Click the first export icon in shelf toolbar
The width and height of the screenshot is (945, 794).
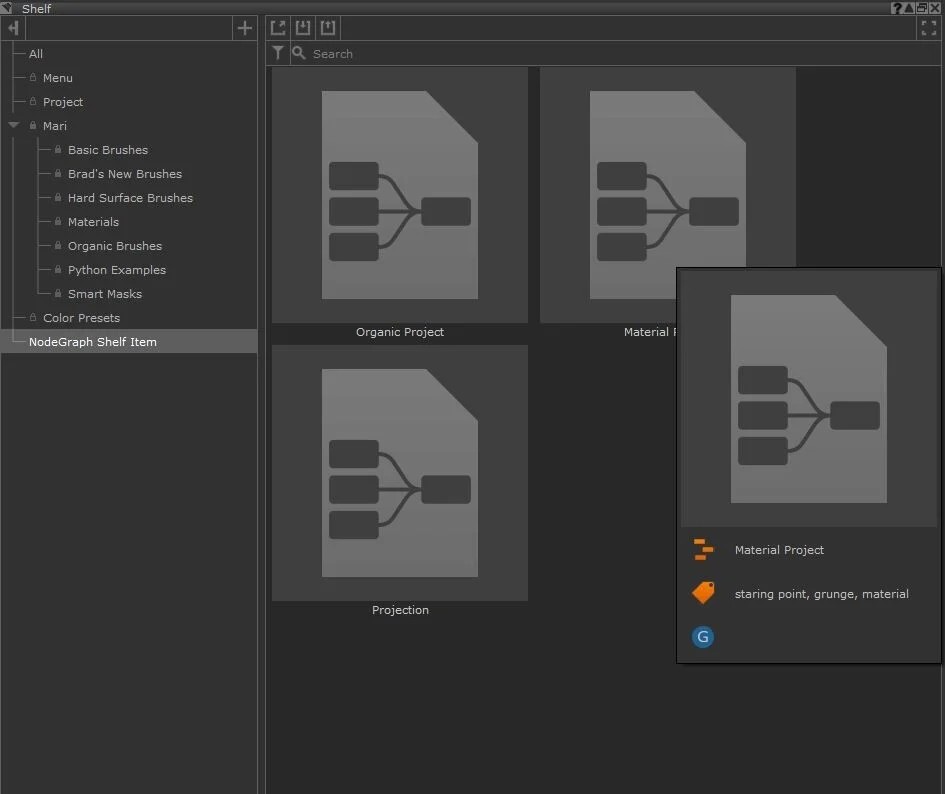coord(279,28)
